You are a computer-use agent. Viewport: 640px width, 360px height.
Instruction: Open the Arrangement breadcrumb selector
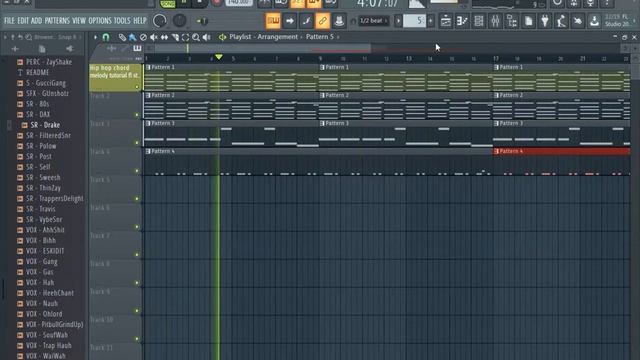[x=277, y=37]
